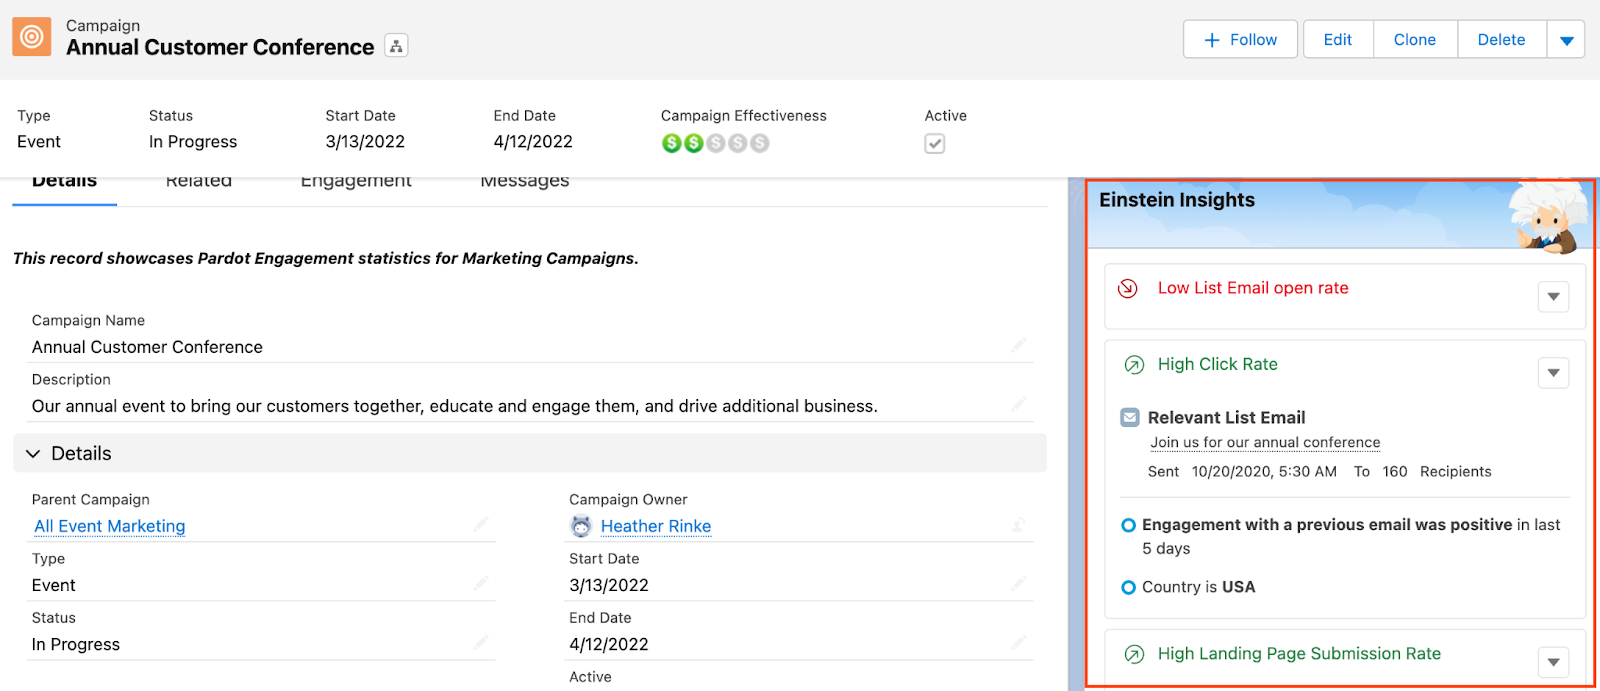Click the High Landing Page Submission icon
This screenshot has width=1600, height=691.
[x=1134, y=654]
